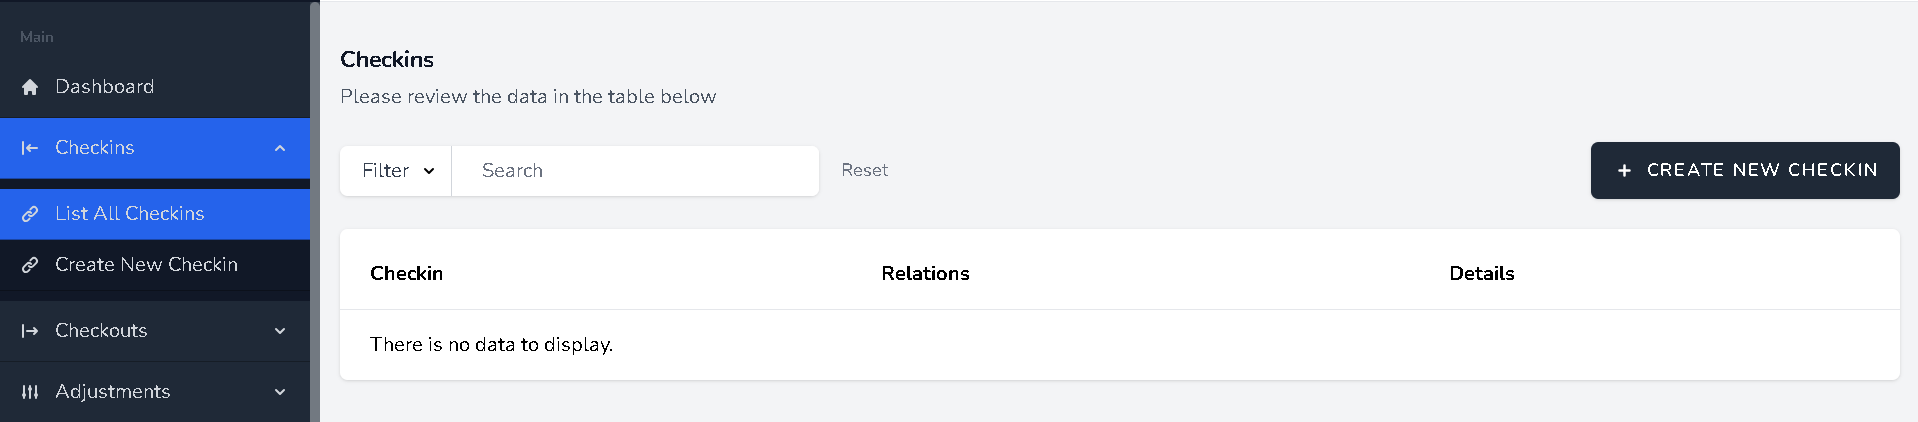Click the Checkin column header

(x=406, y=274)
